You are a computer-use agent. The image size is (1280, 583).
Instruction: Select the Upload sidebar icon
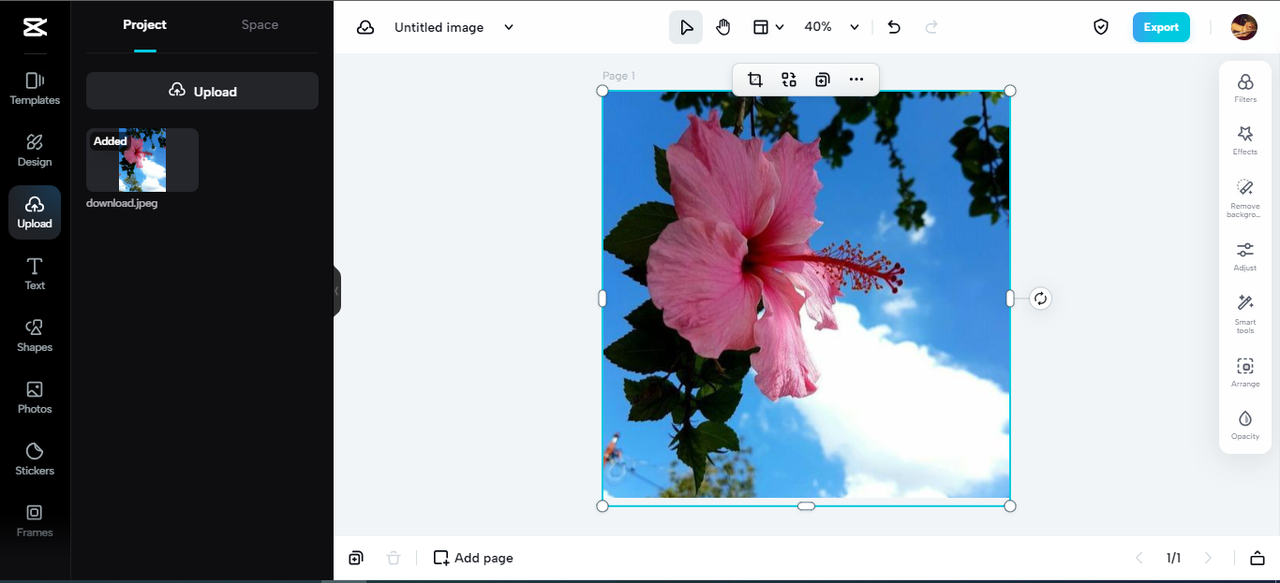pos(35,212)
